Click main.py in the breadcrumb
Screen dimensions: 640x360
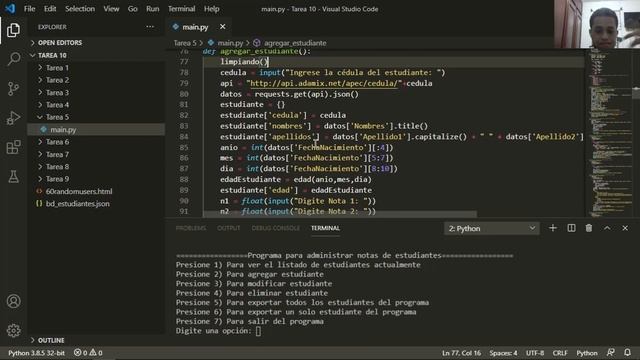pyautogui.click(x=230, y=43)
